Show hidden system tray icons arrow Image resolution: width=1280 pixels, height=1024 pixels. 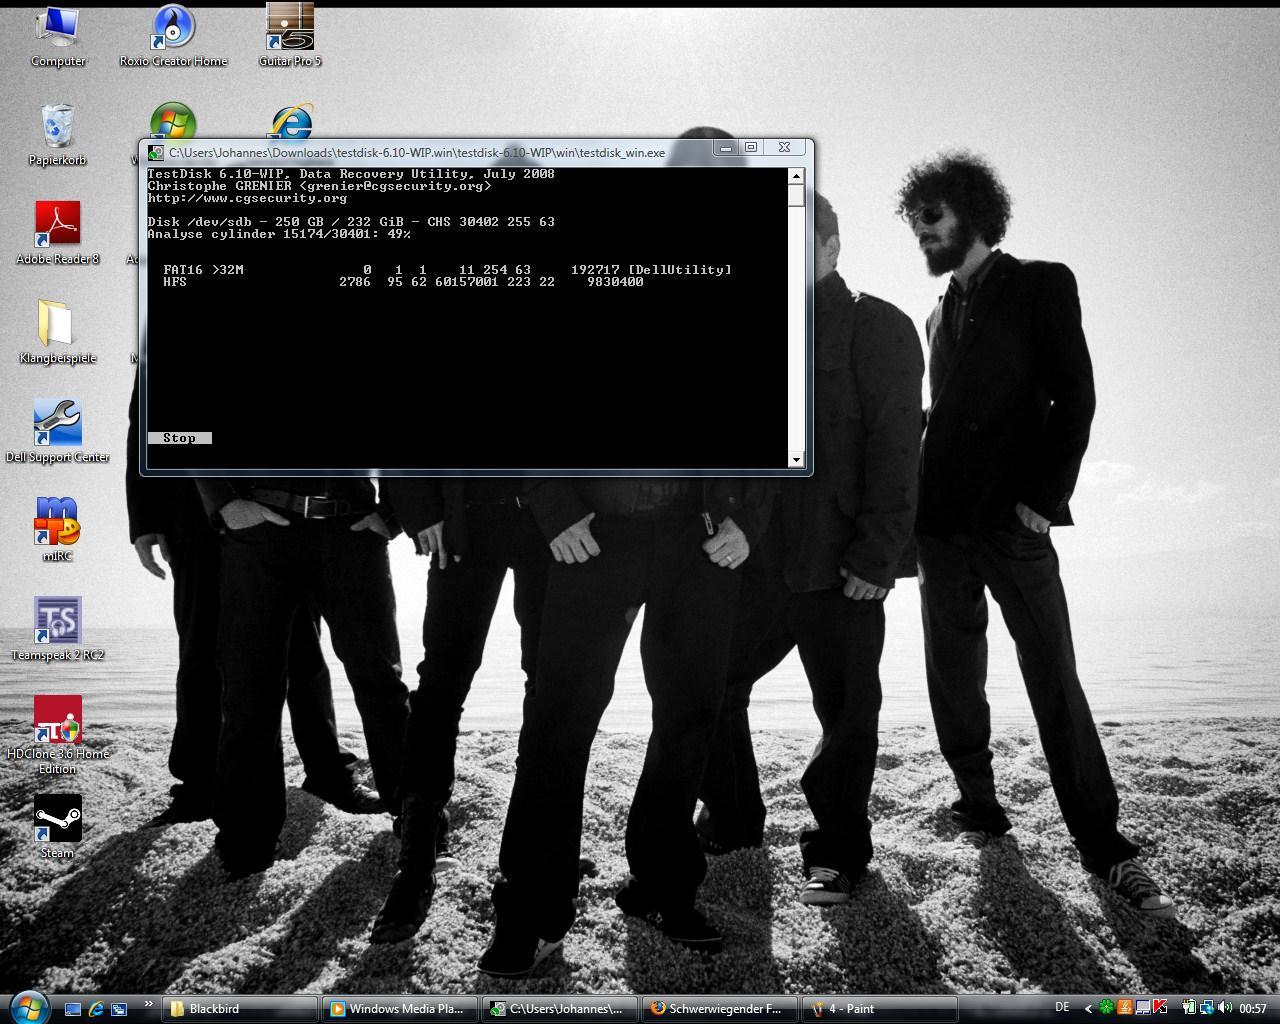[x=1088, y=1008]
